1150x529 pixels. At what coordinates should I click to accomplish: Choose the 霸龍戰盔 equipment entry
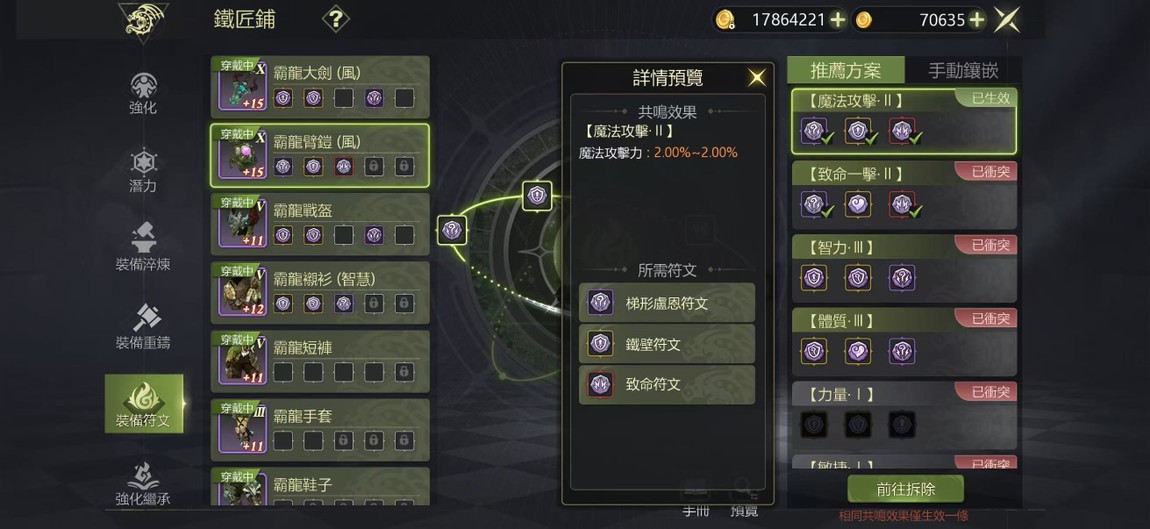point(320,224)
